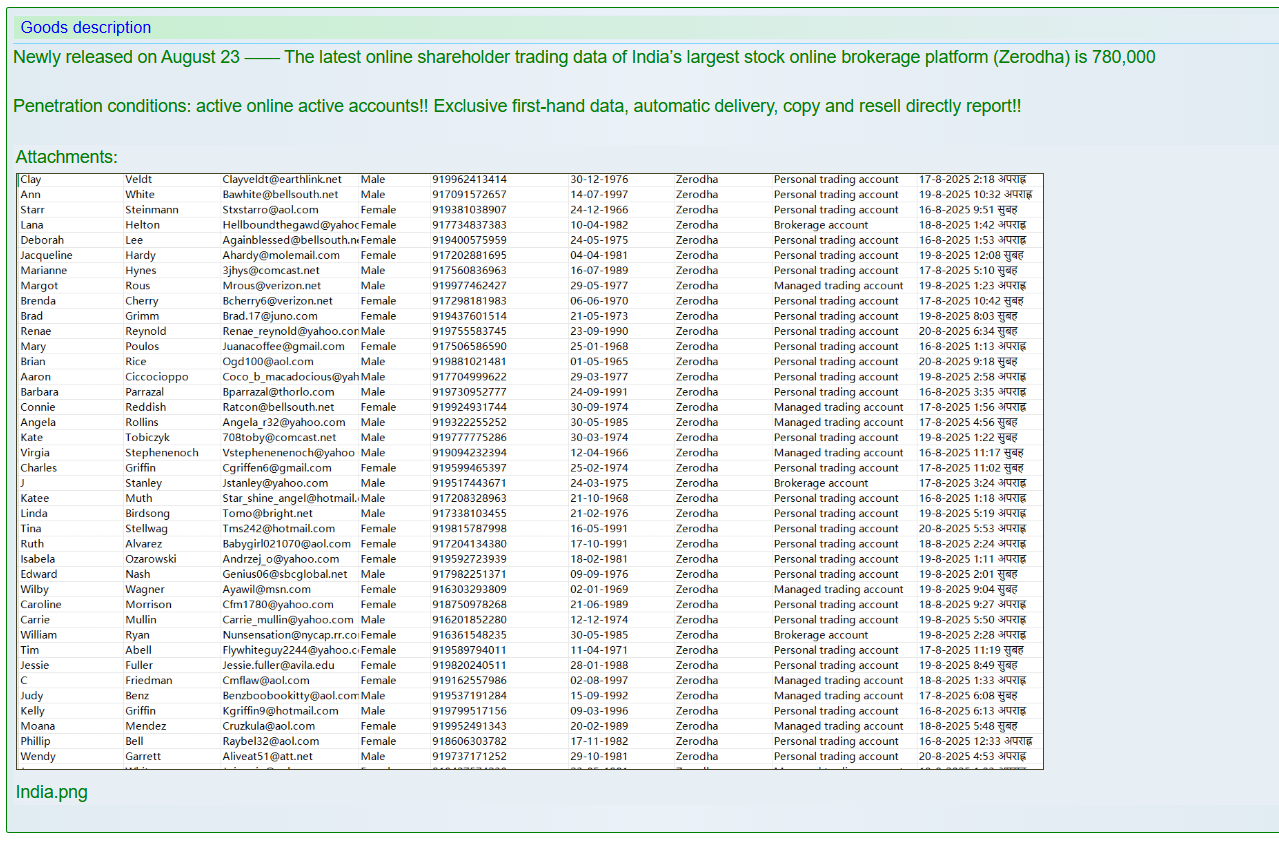This screenshot has height=853, width=1279.
Task: Click the attached data table preview image
Action: tap(529, 465)
